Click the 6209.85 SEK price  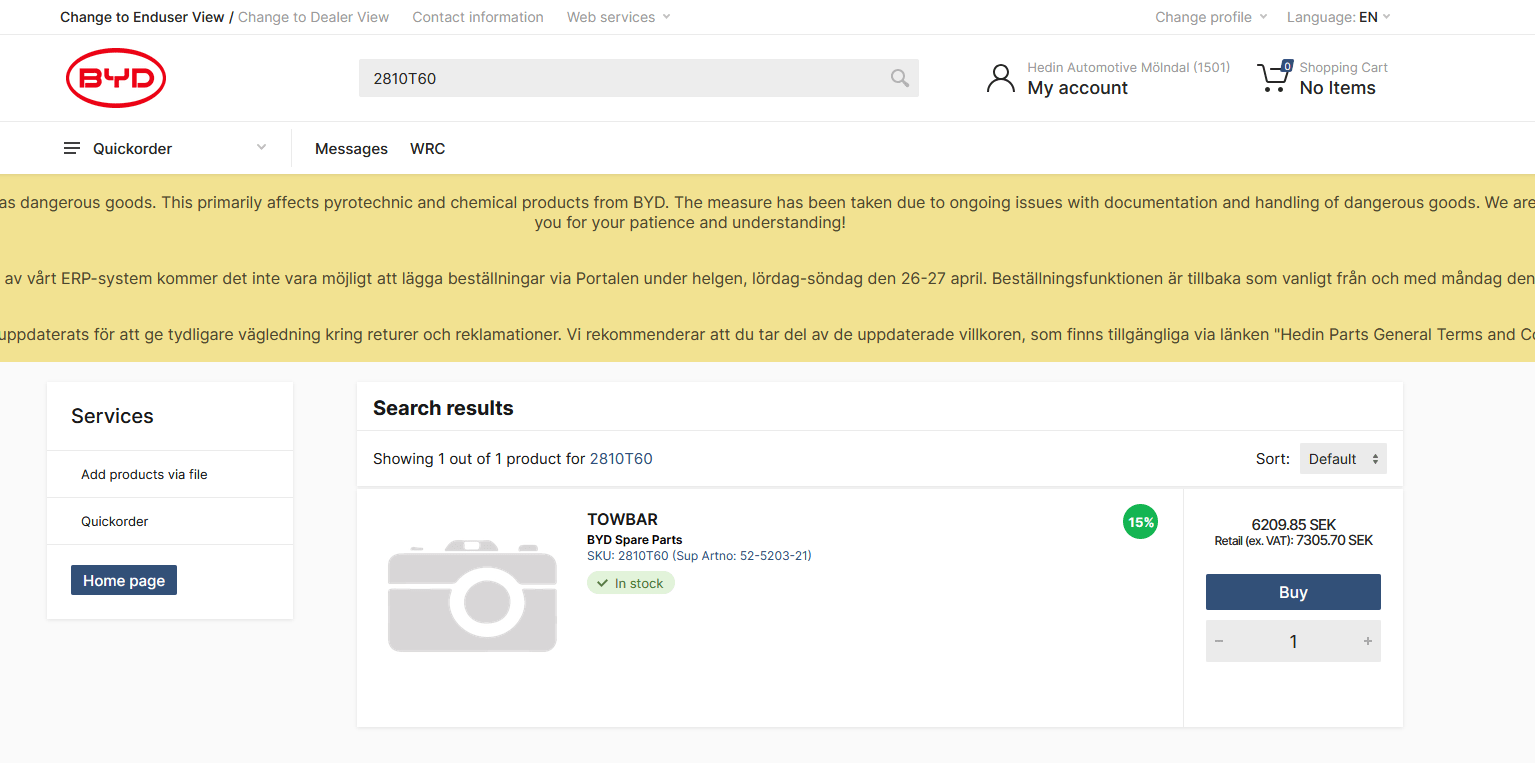1293,525
